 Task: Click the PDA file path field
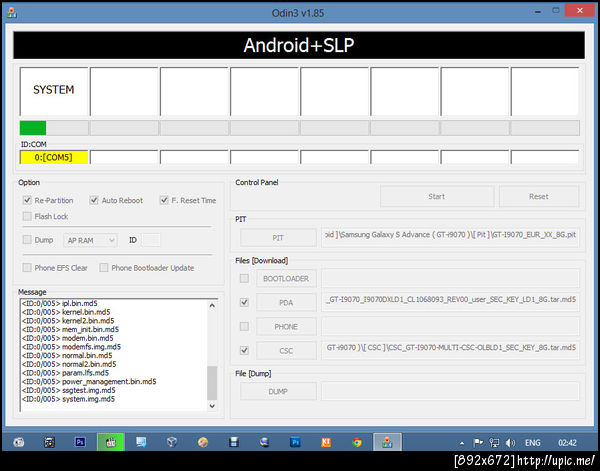click(x=450, y=302)
